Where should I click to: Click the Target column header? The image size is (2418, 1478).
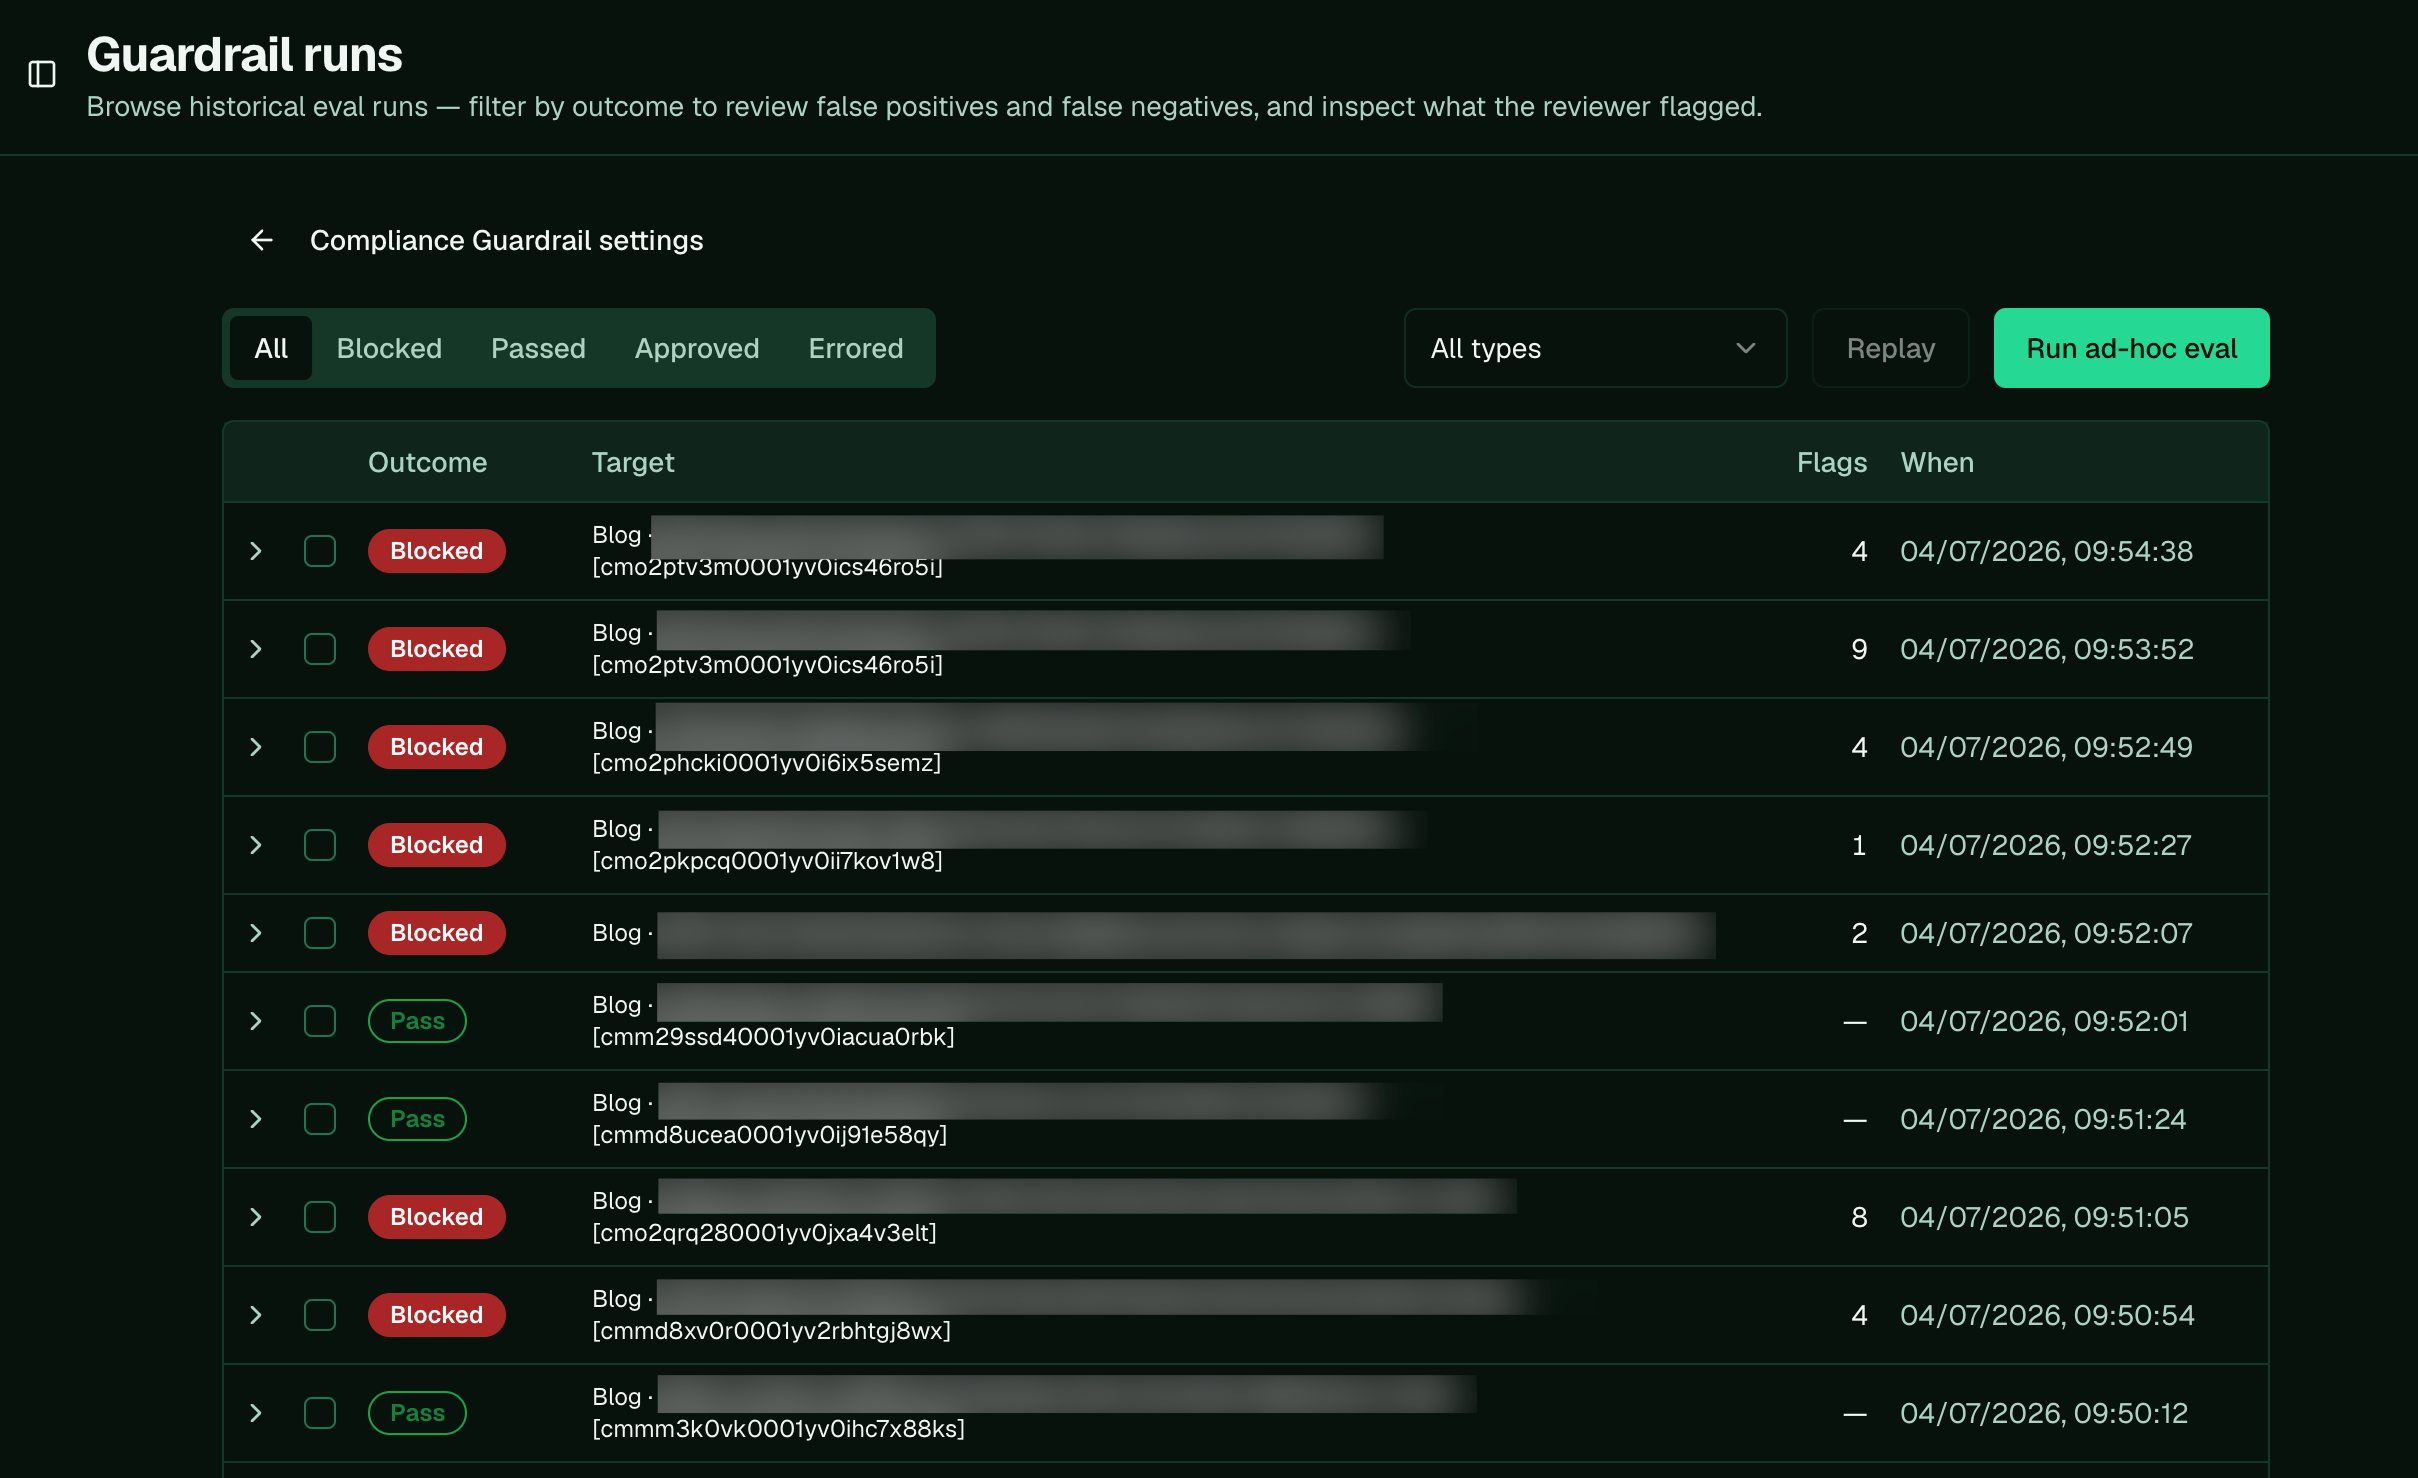pos(633,462)
